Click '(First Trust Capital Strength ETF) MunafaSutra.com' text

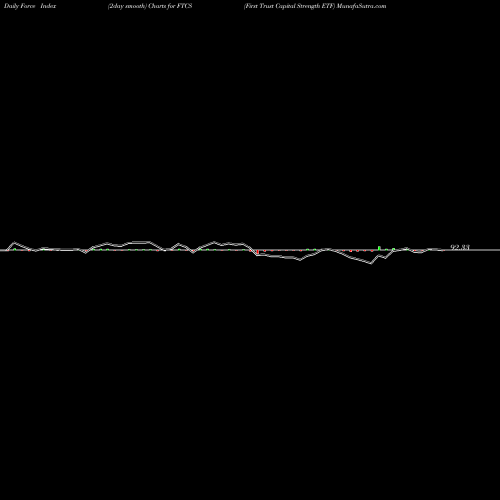pos(315,6)
